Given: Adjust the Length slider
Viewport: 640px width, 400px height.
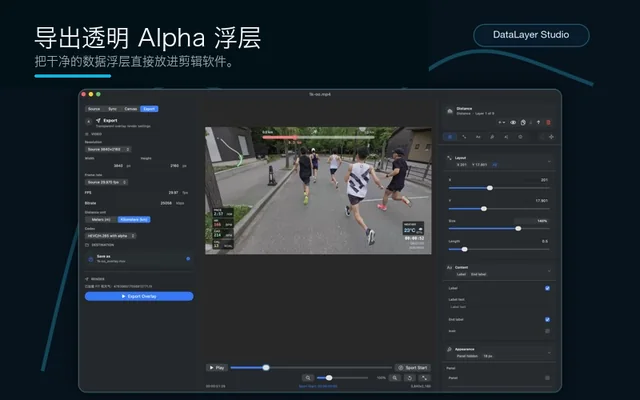Looking at the screenshot, I should click(499, 249).
